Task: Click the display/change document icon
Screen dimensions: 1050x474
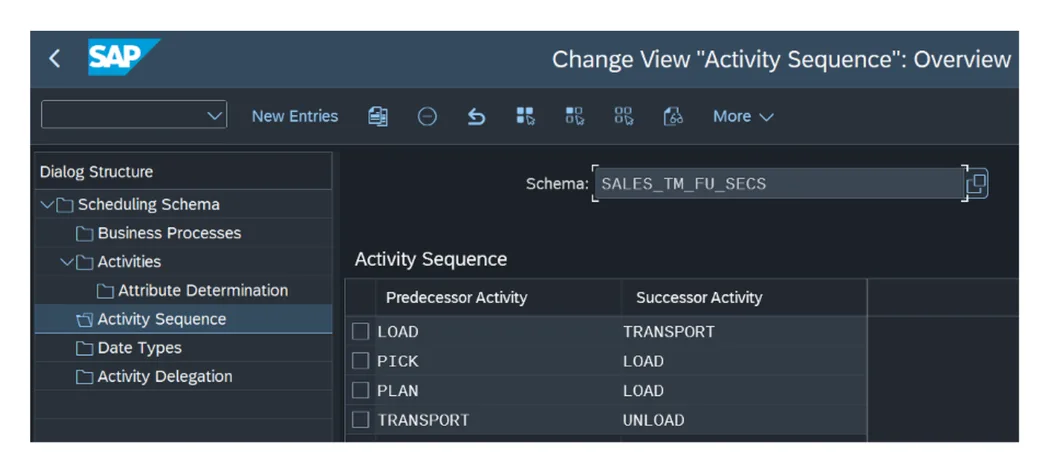Action: (x=673, y=116)
